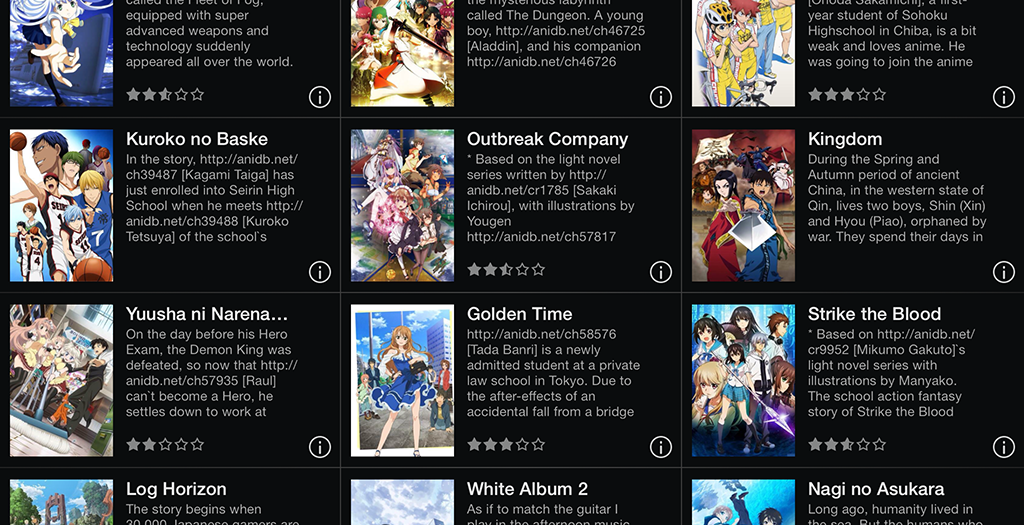The width and height of the screenshot is (1024, 525).
Task: Open info icon on Outbreak Company card
Action: [x=661, y=272]
